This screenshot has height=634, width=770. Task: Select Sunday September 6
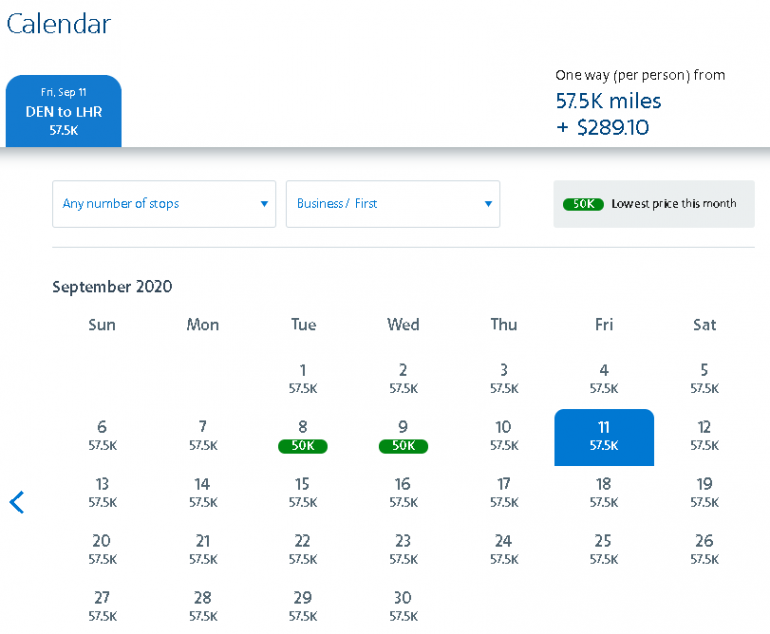[102, 436]
